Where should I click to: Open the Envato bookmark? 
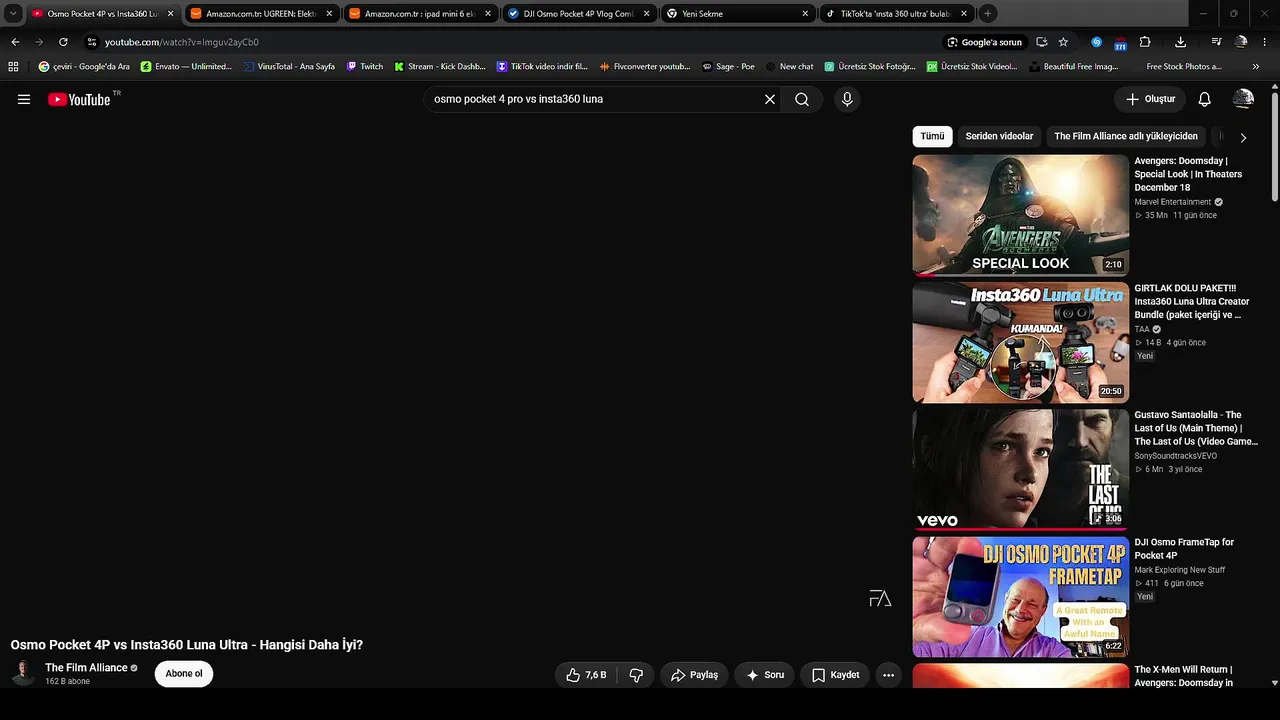tap(186, 67)
